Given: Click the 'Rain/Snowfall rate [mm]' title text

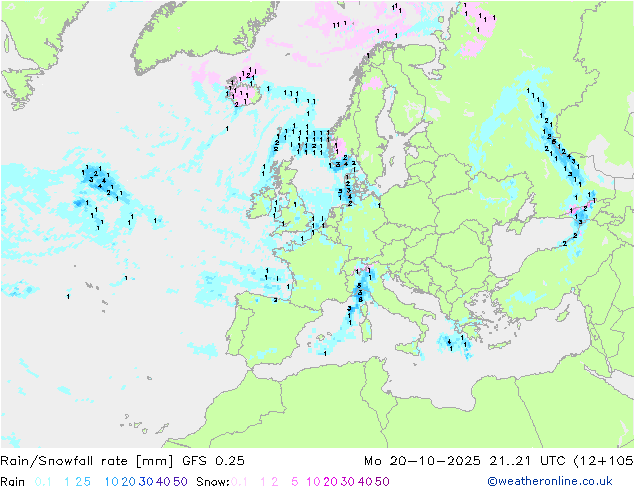Looking at the screenshot, I should coord(87,461).
